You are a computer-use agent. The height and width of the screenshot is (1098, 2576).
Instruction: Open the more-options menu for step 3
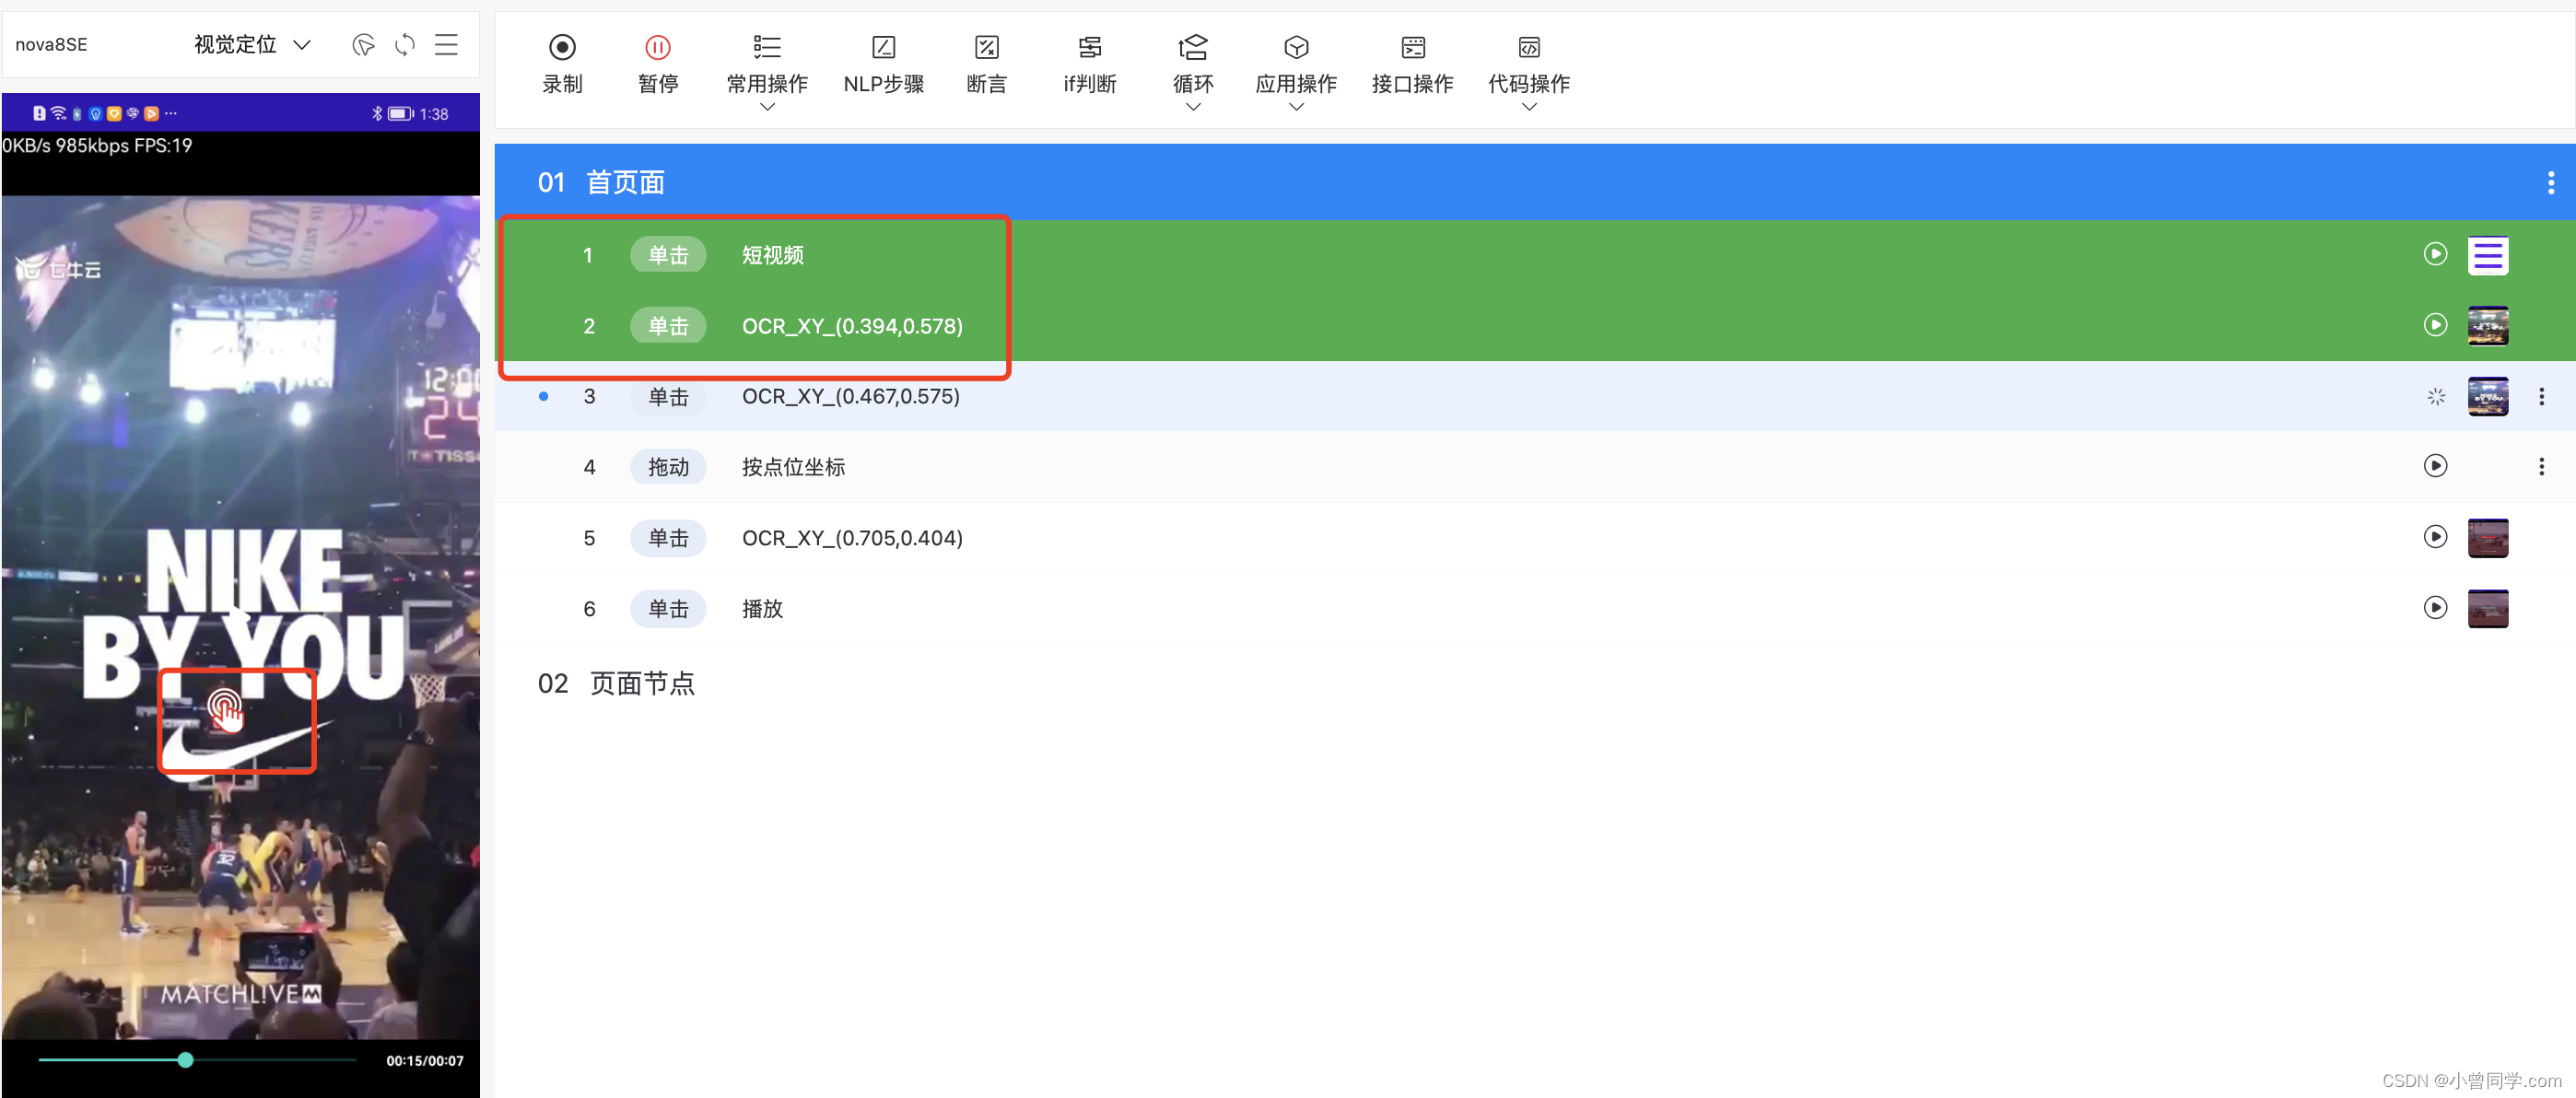pyautogui.click(x=2541, y=397)
